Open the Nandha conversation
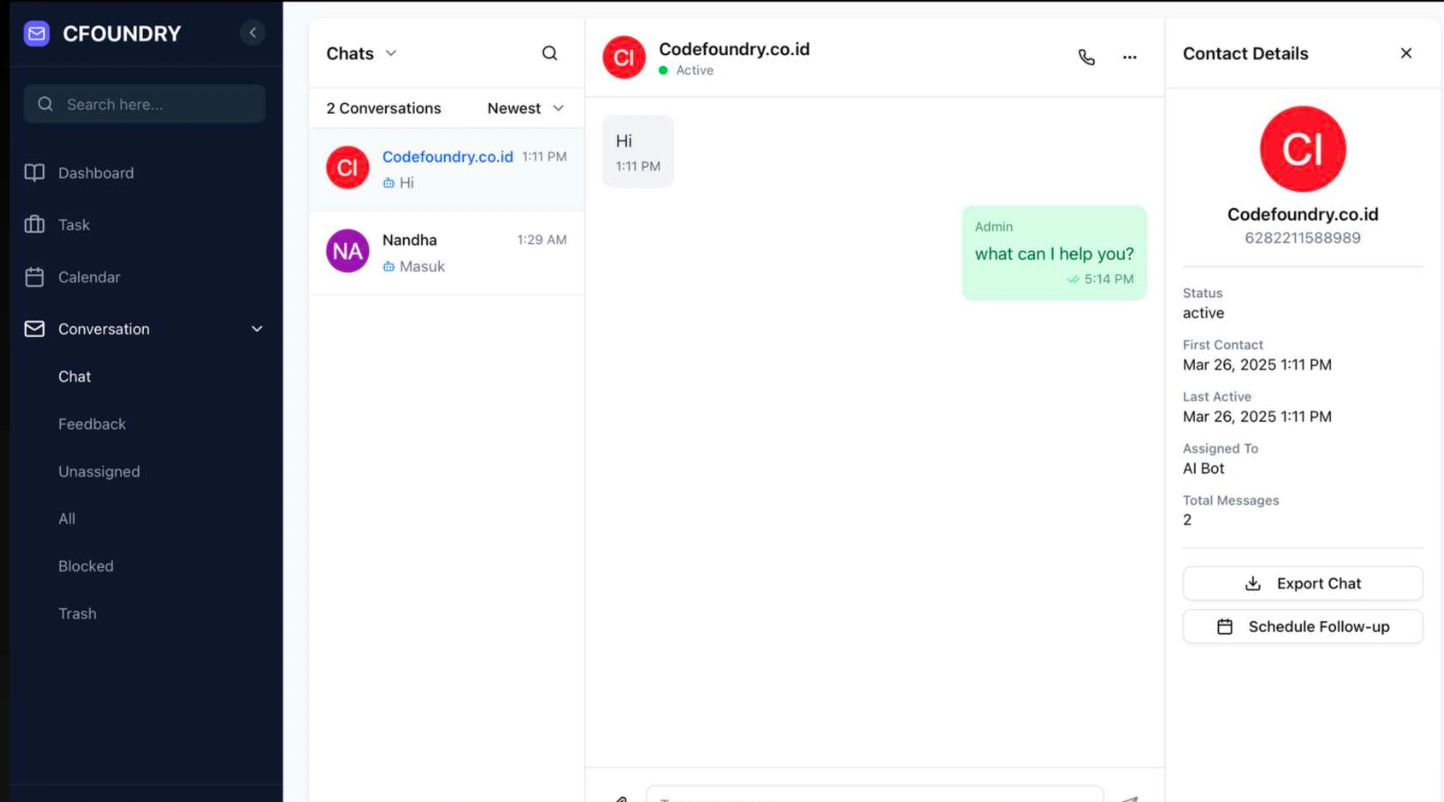Image resolution: width=1444 pixels, height=802 pixels. tap(446, 253)
